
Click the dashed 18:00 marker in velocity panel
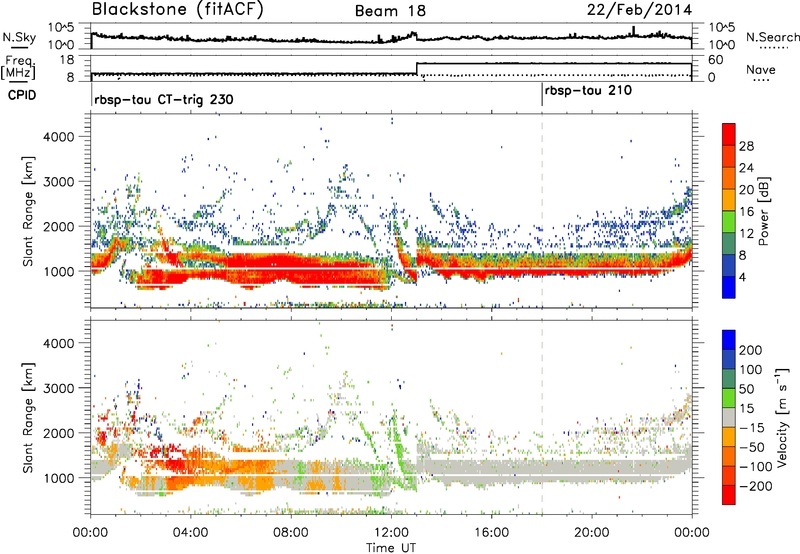pos(542,417)
